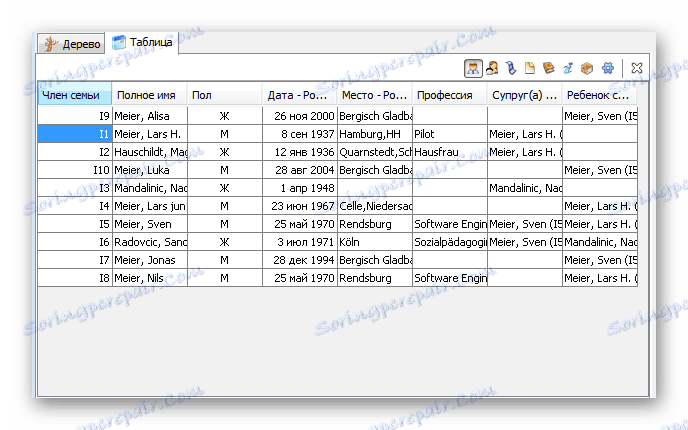
Task: Click birth date 12 янв 1936
Action: click(300, 152)
